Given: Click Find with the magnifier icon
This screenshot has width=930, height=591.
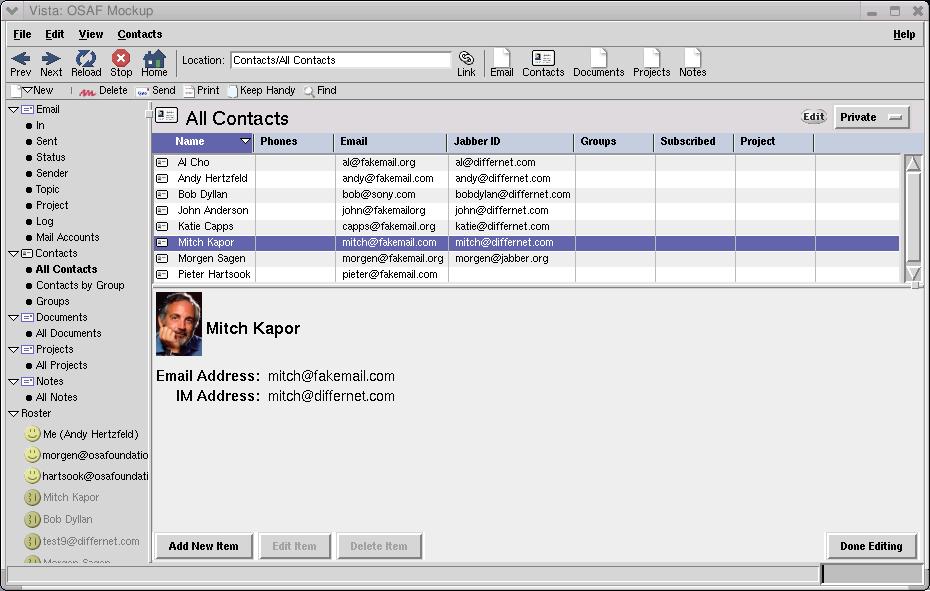Looking at the screenshot, I should (320, 91).
